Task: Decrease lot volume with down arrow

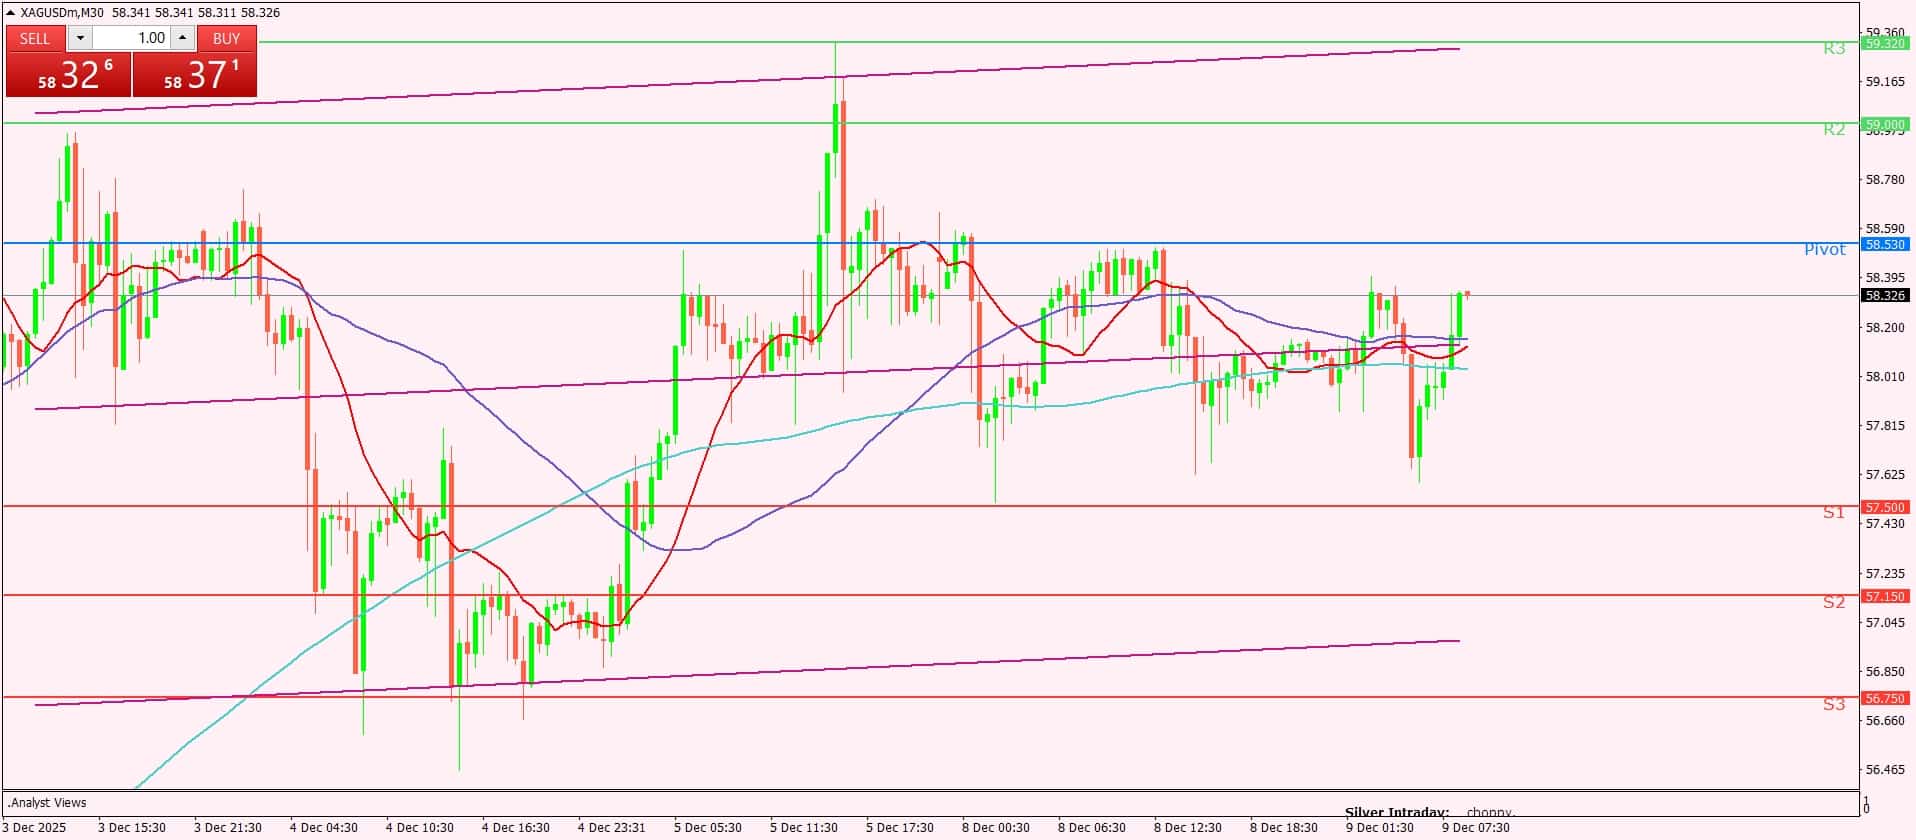Action: point(81,38)
